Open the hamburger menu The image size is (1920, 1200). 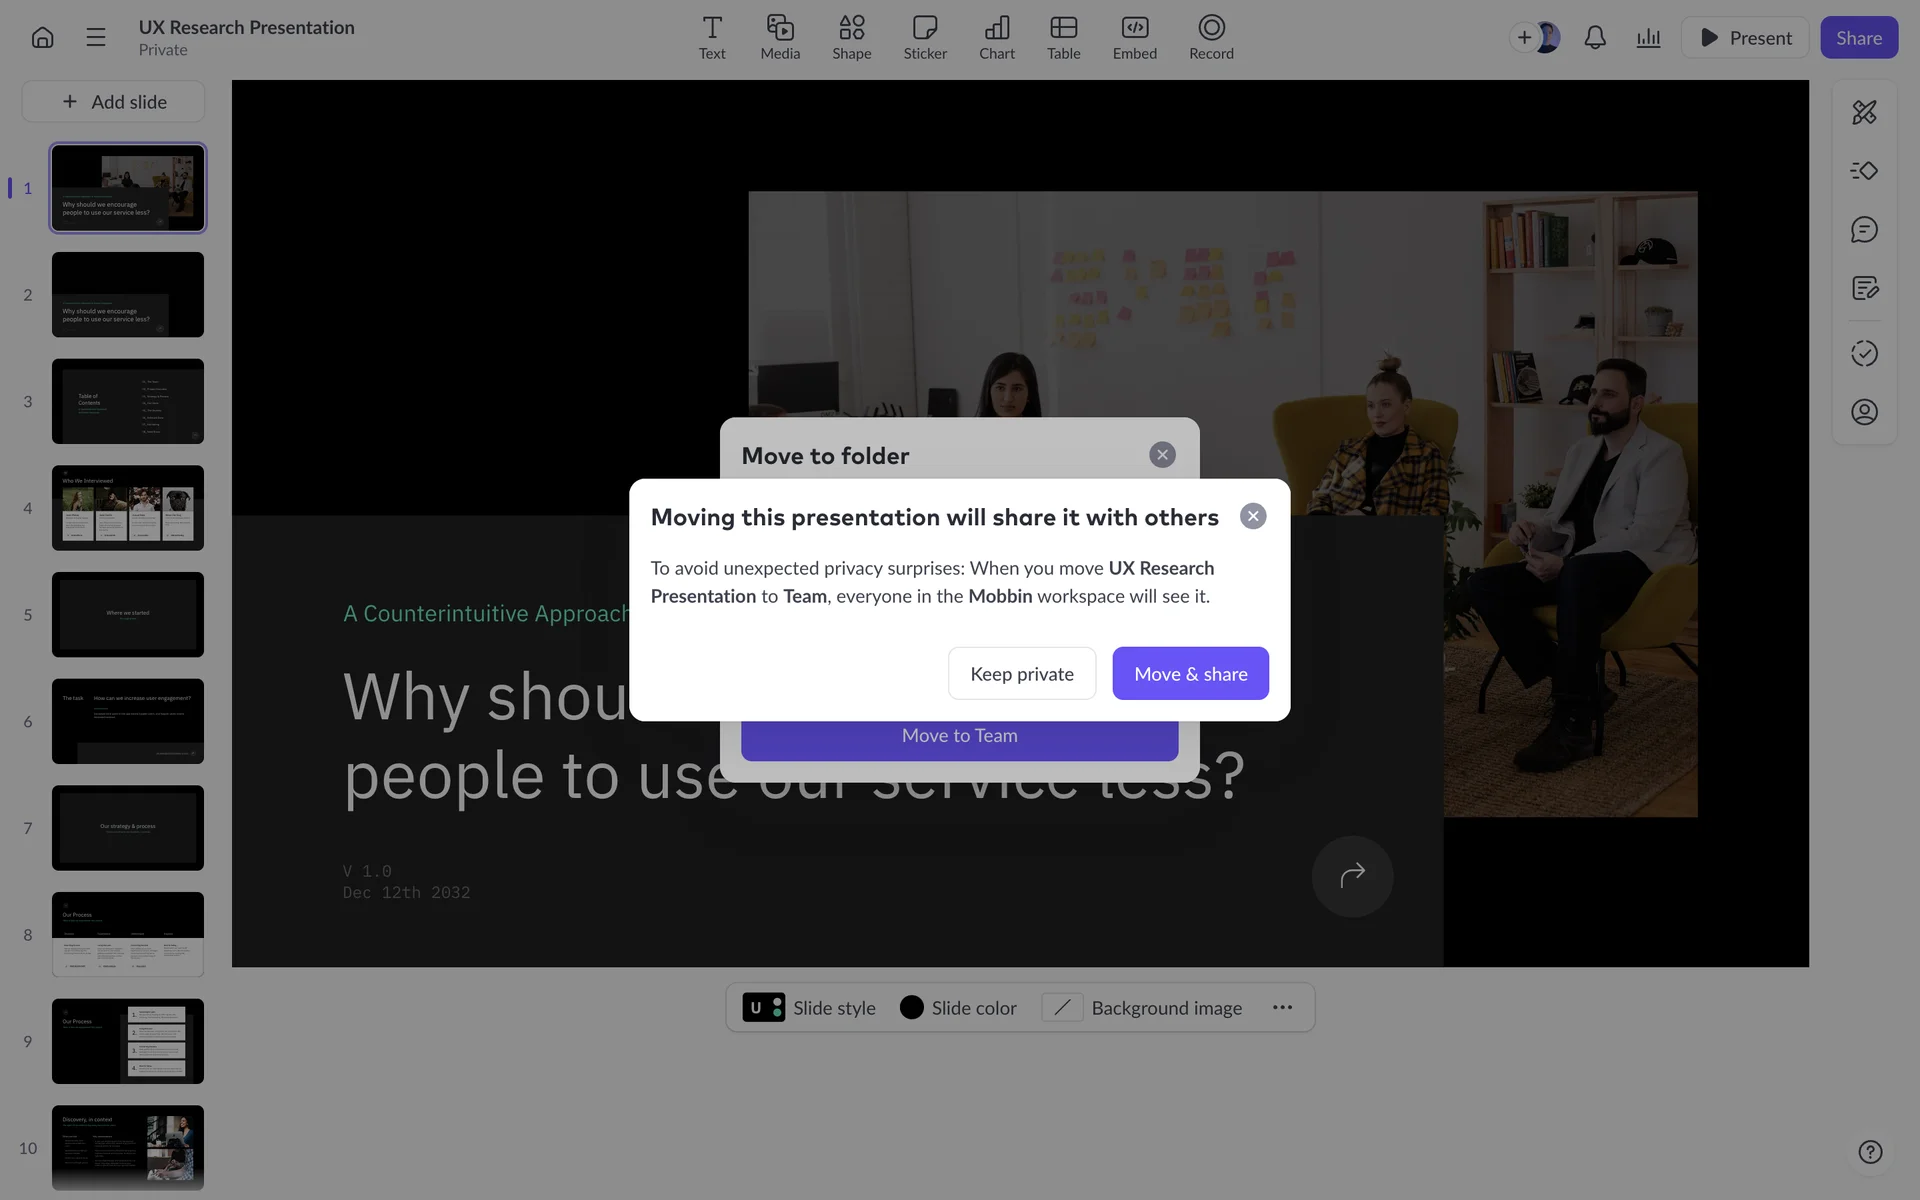[96, 38]
